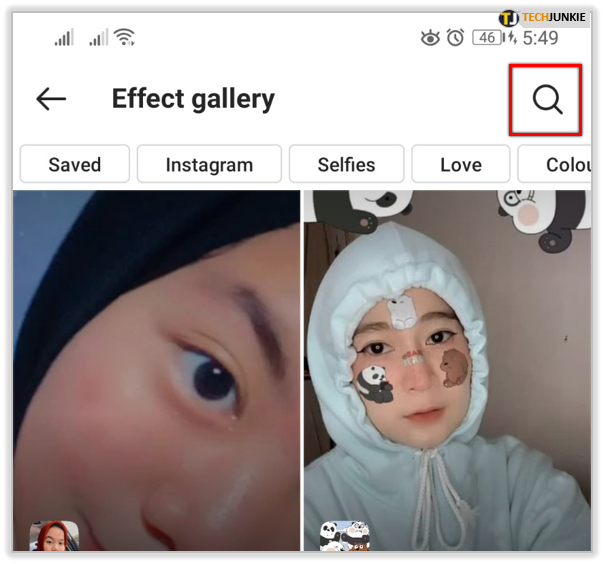Image resolution: width=604 pixels, height=564 pixels.
Task: Open search with the magnifier icon
Action: click(x=547, y=100)
